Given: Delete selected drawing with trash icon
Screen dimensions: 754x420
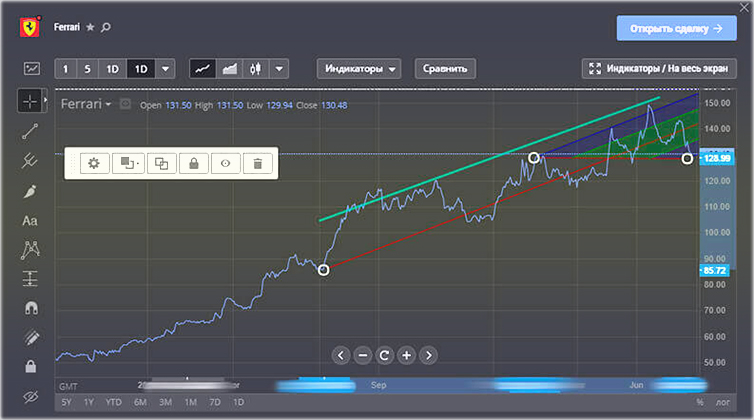Looking at the screenshot, I should 257,163.
